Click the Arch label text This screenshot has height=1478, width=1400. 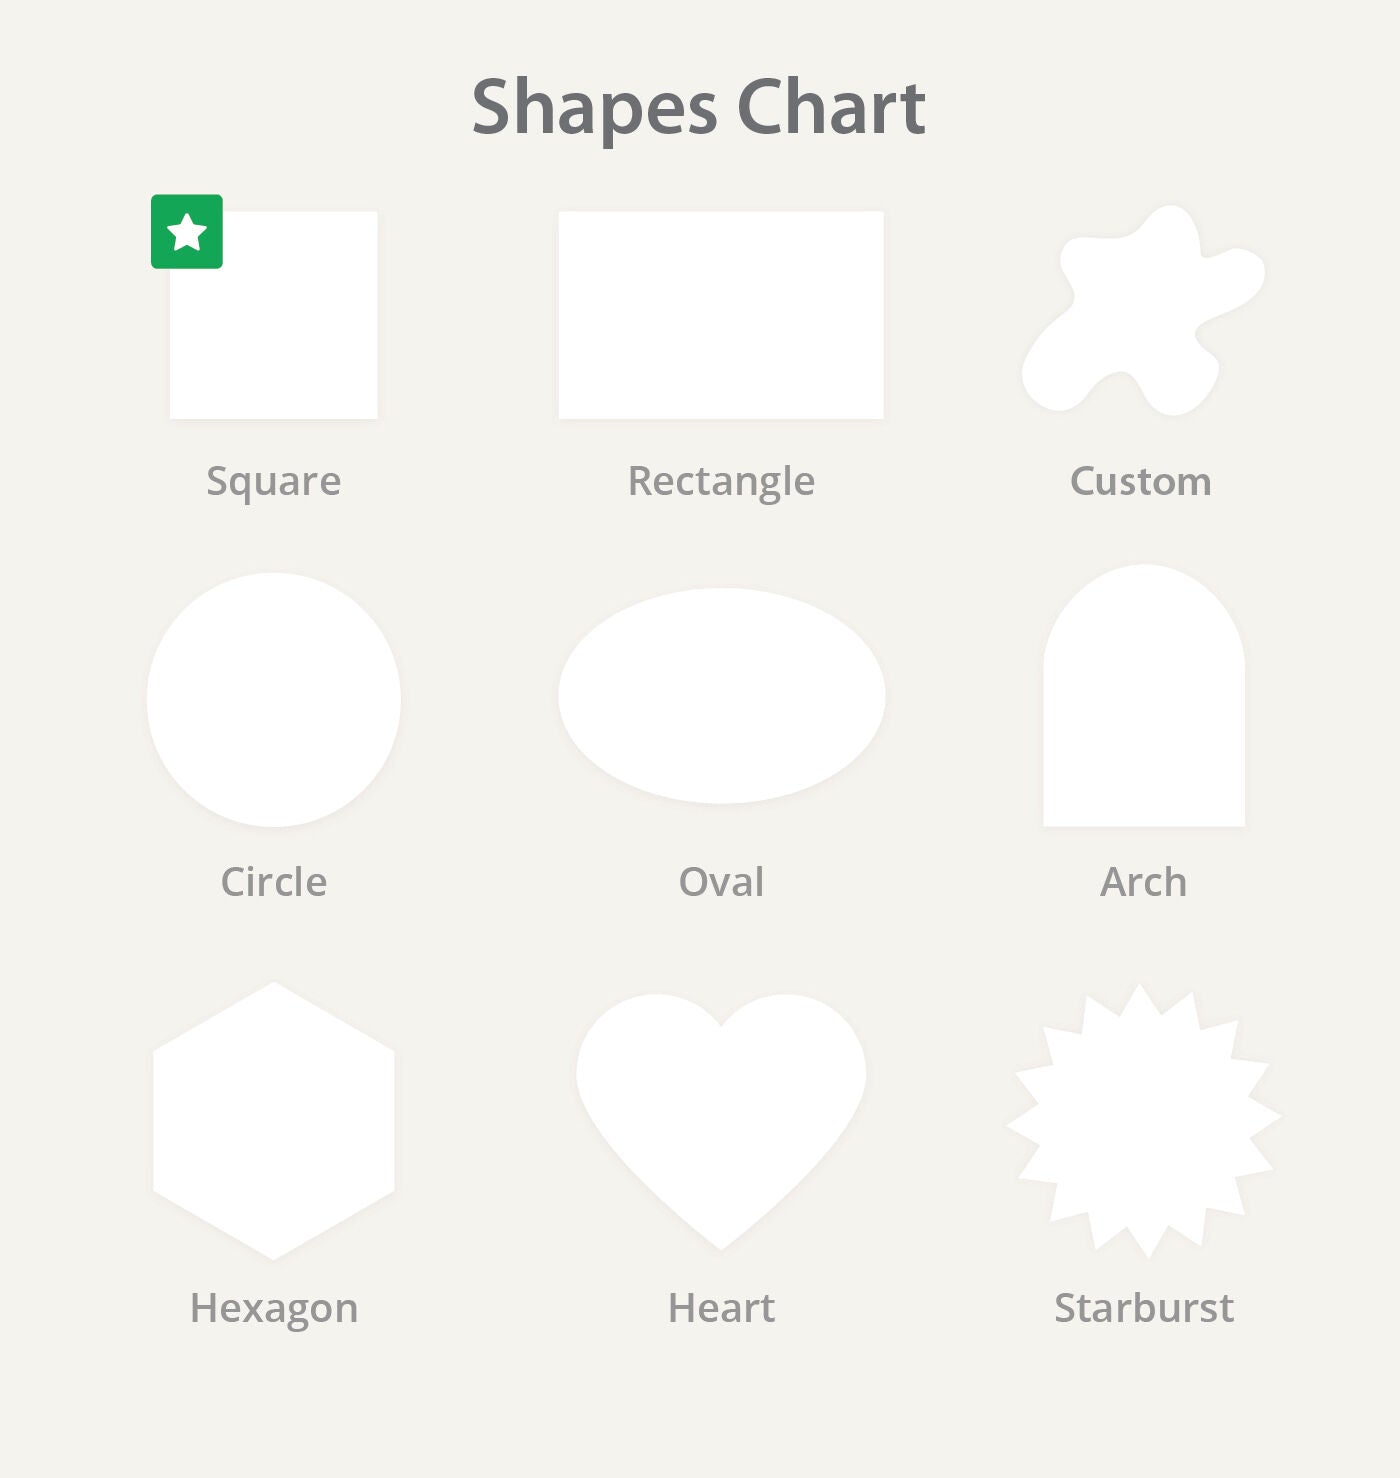pyautogui.click(x=1144, y=882)
